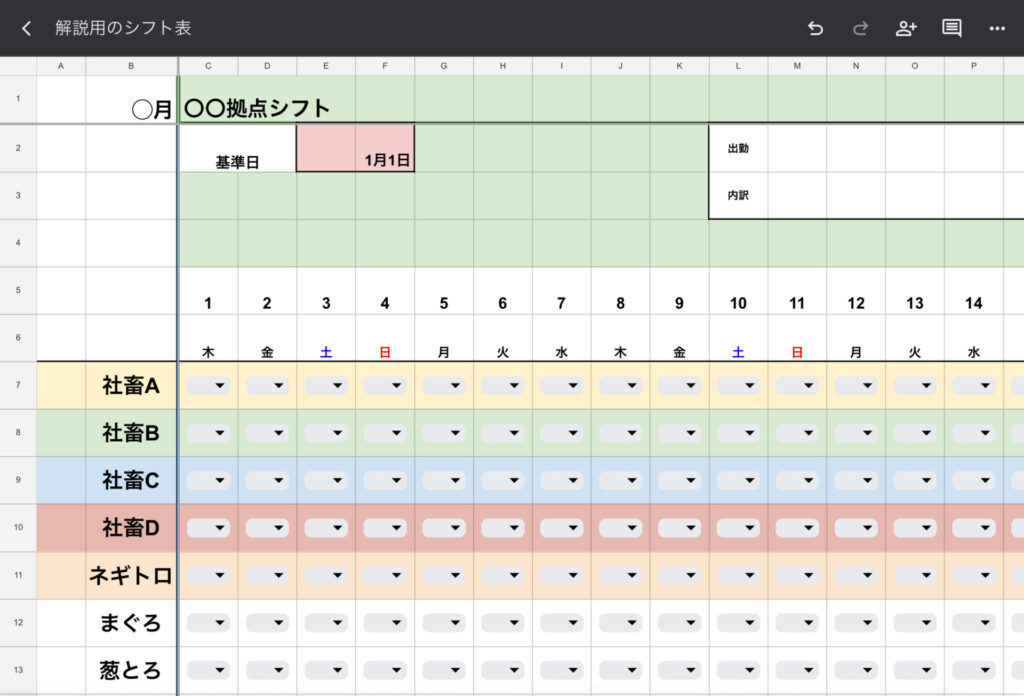Open 葱とろ's shift dropdown on day 5
Viewport: 1024px width, 696px height.
pyautogui.click(x=444, y=670)
